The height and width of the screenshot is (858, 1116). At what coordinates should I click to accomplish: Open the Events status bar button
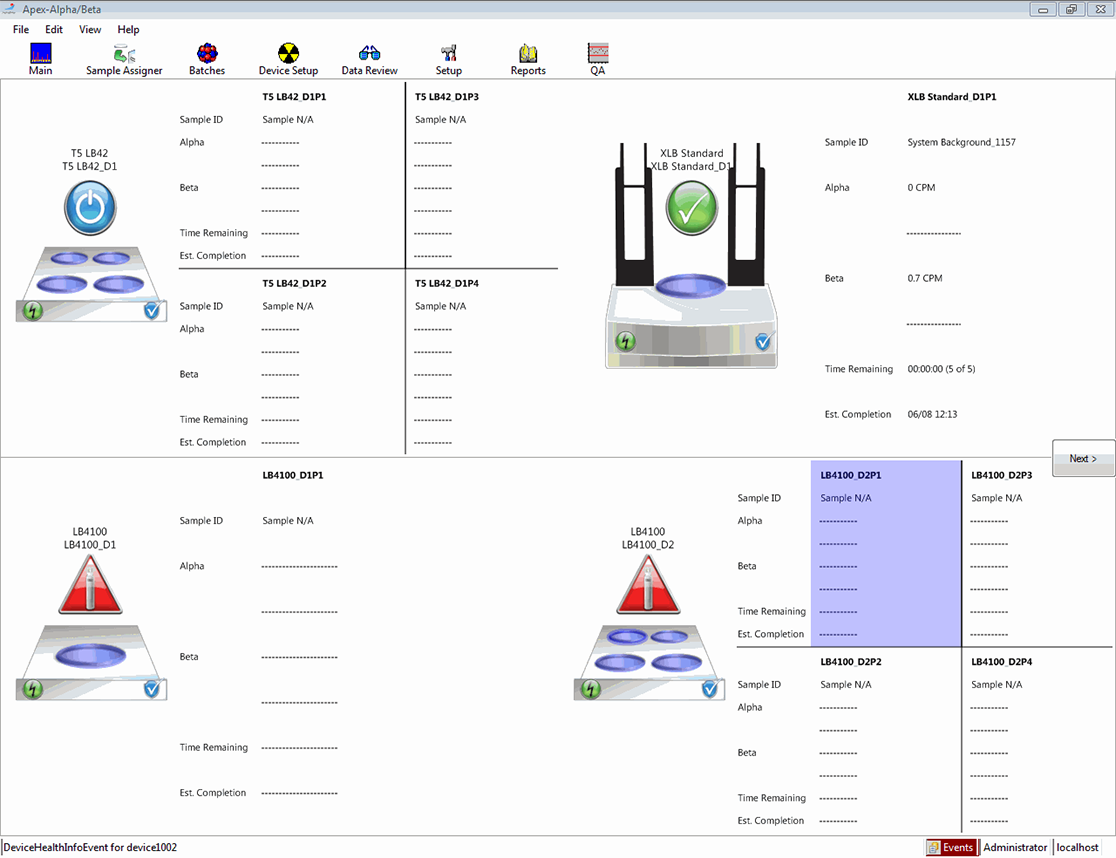click(x=950, y=847)
